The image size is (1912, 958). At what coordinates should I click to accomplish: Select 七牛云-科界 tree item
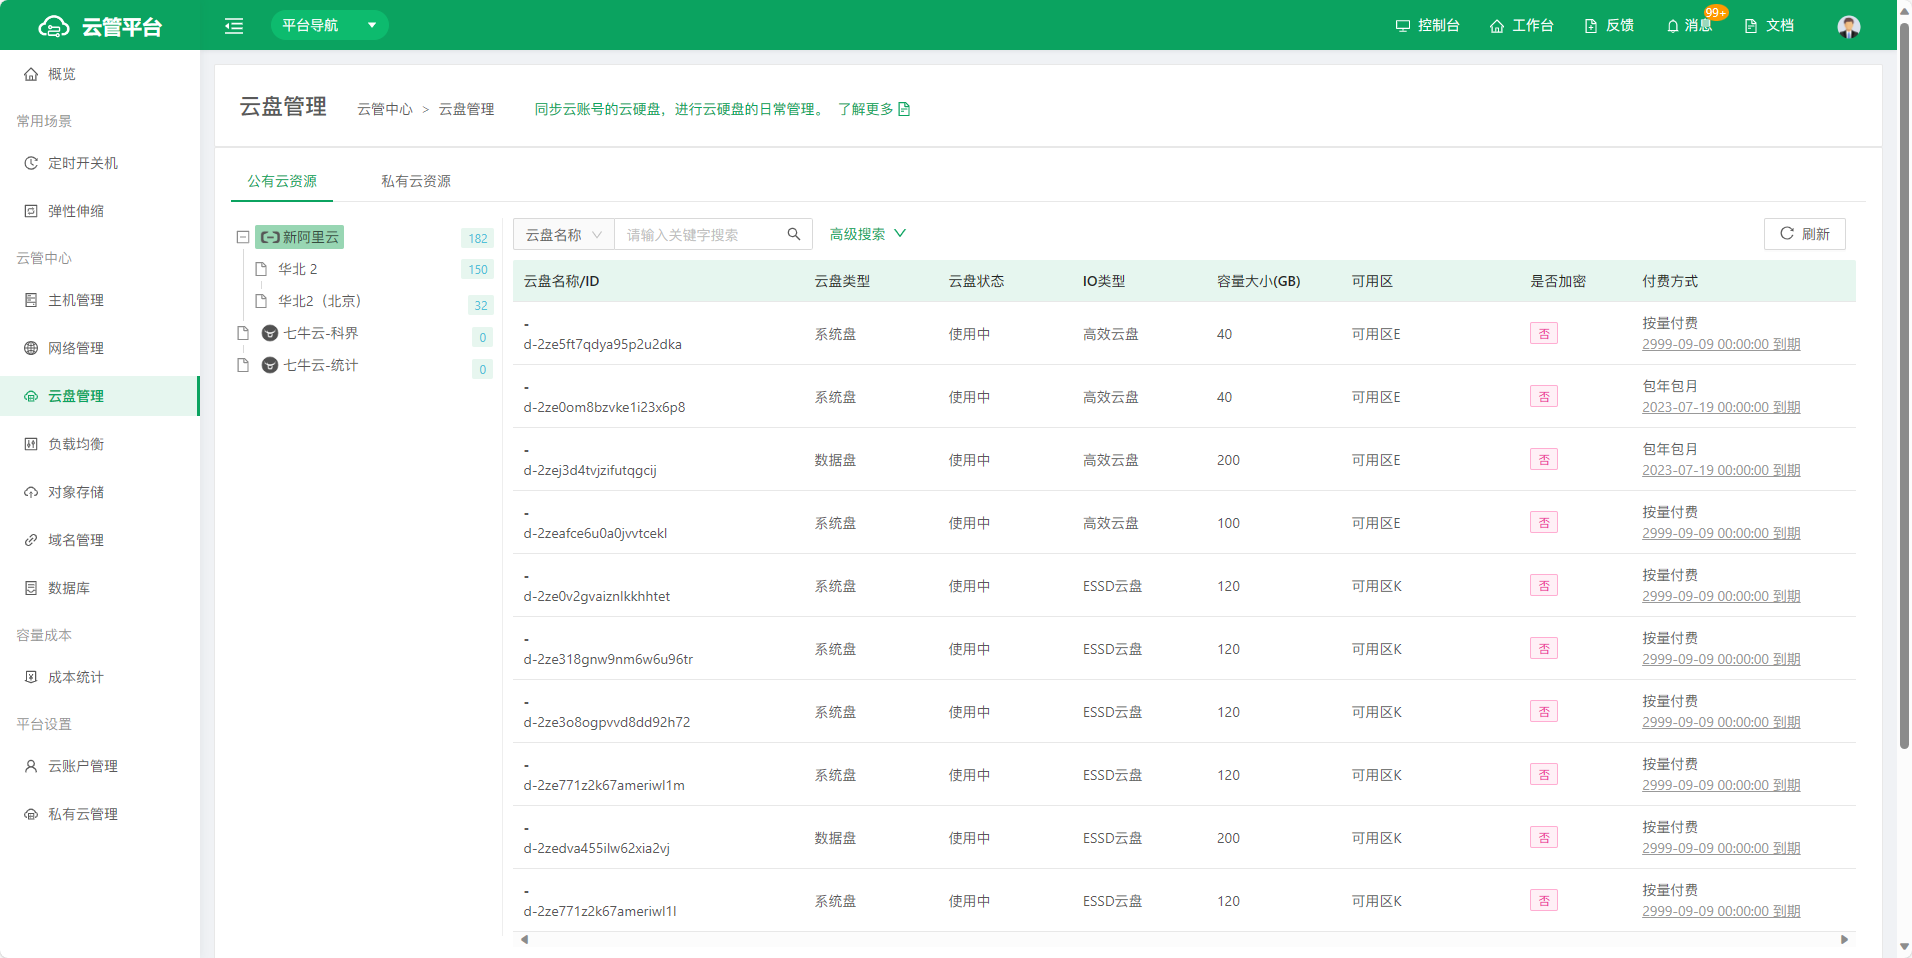[x=320, y=333]
